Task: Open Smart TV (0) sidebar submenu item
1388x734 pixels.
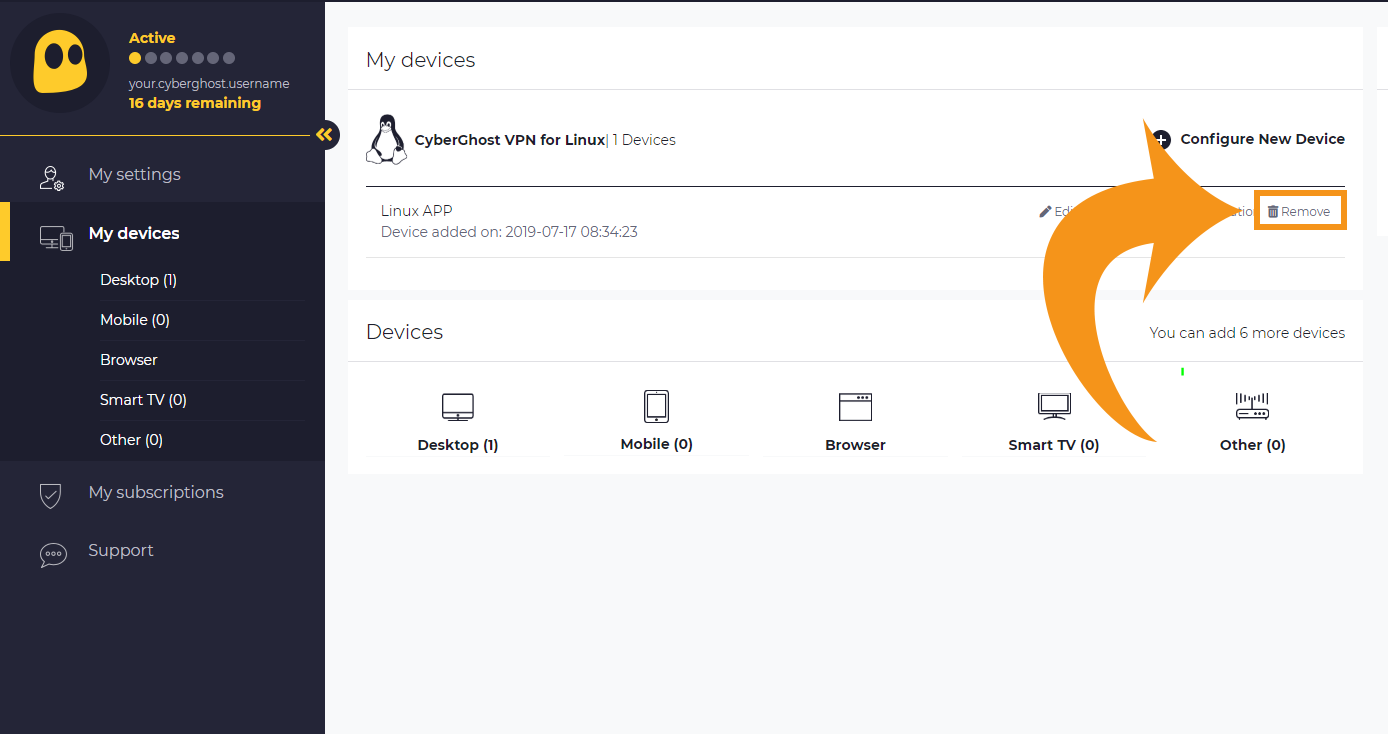Action: [x=143, y=400]
